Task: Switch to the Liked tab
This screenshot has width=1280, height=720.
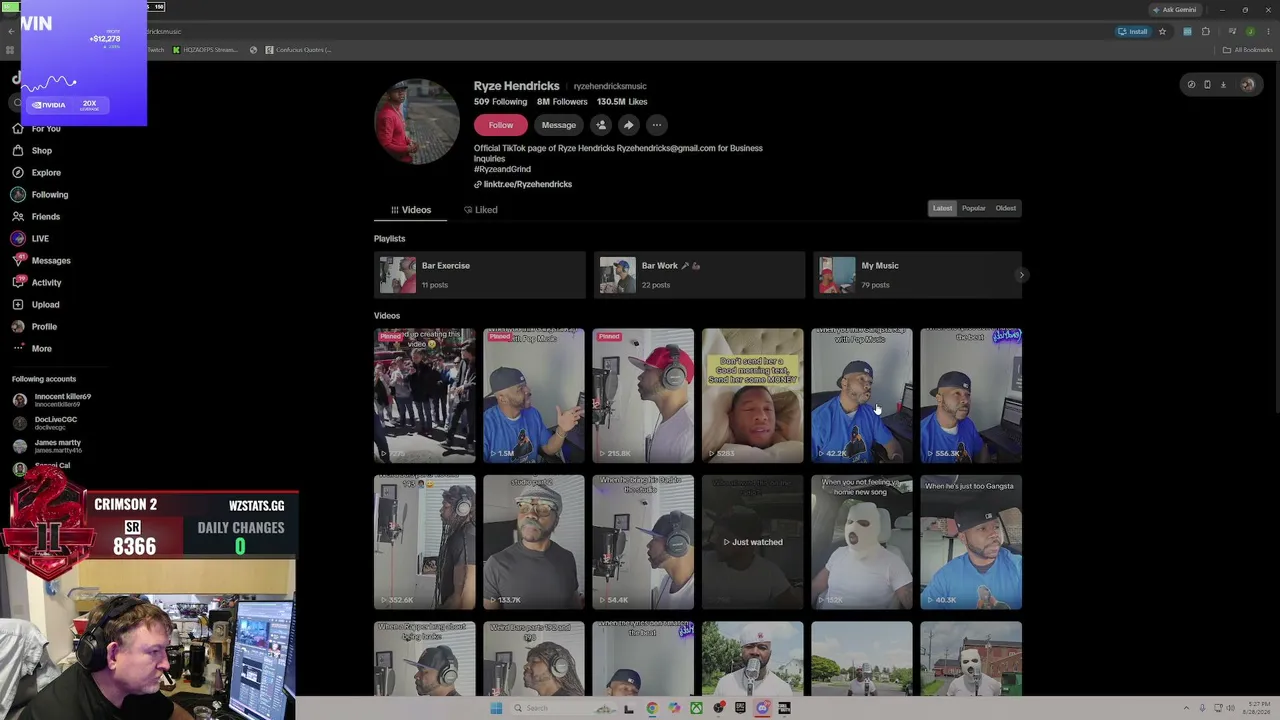Action: 481,210
